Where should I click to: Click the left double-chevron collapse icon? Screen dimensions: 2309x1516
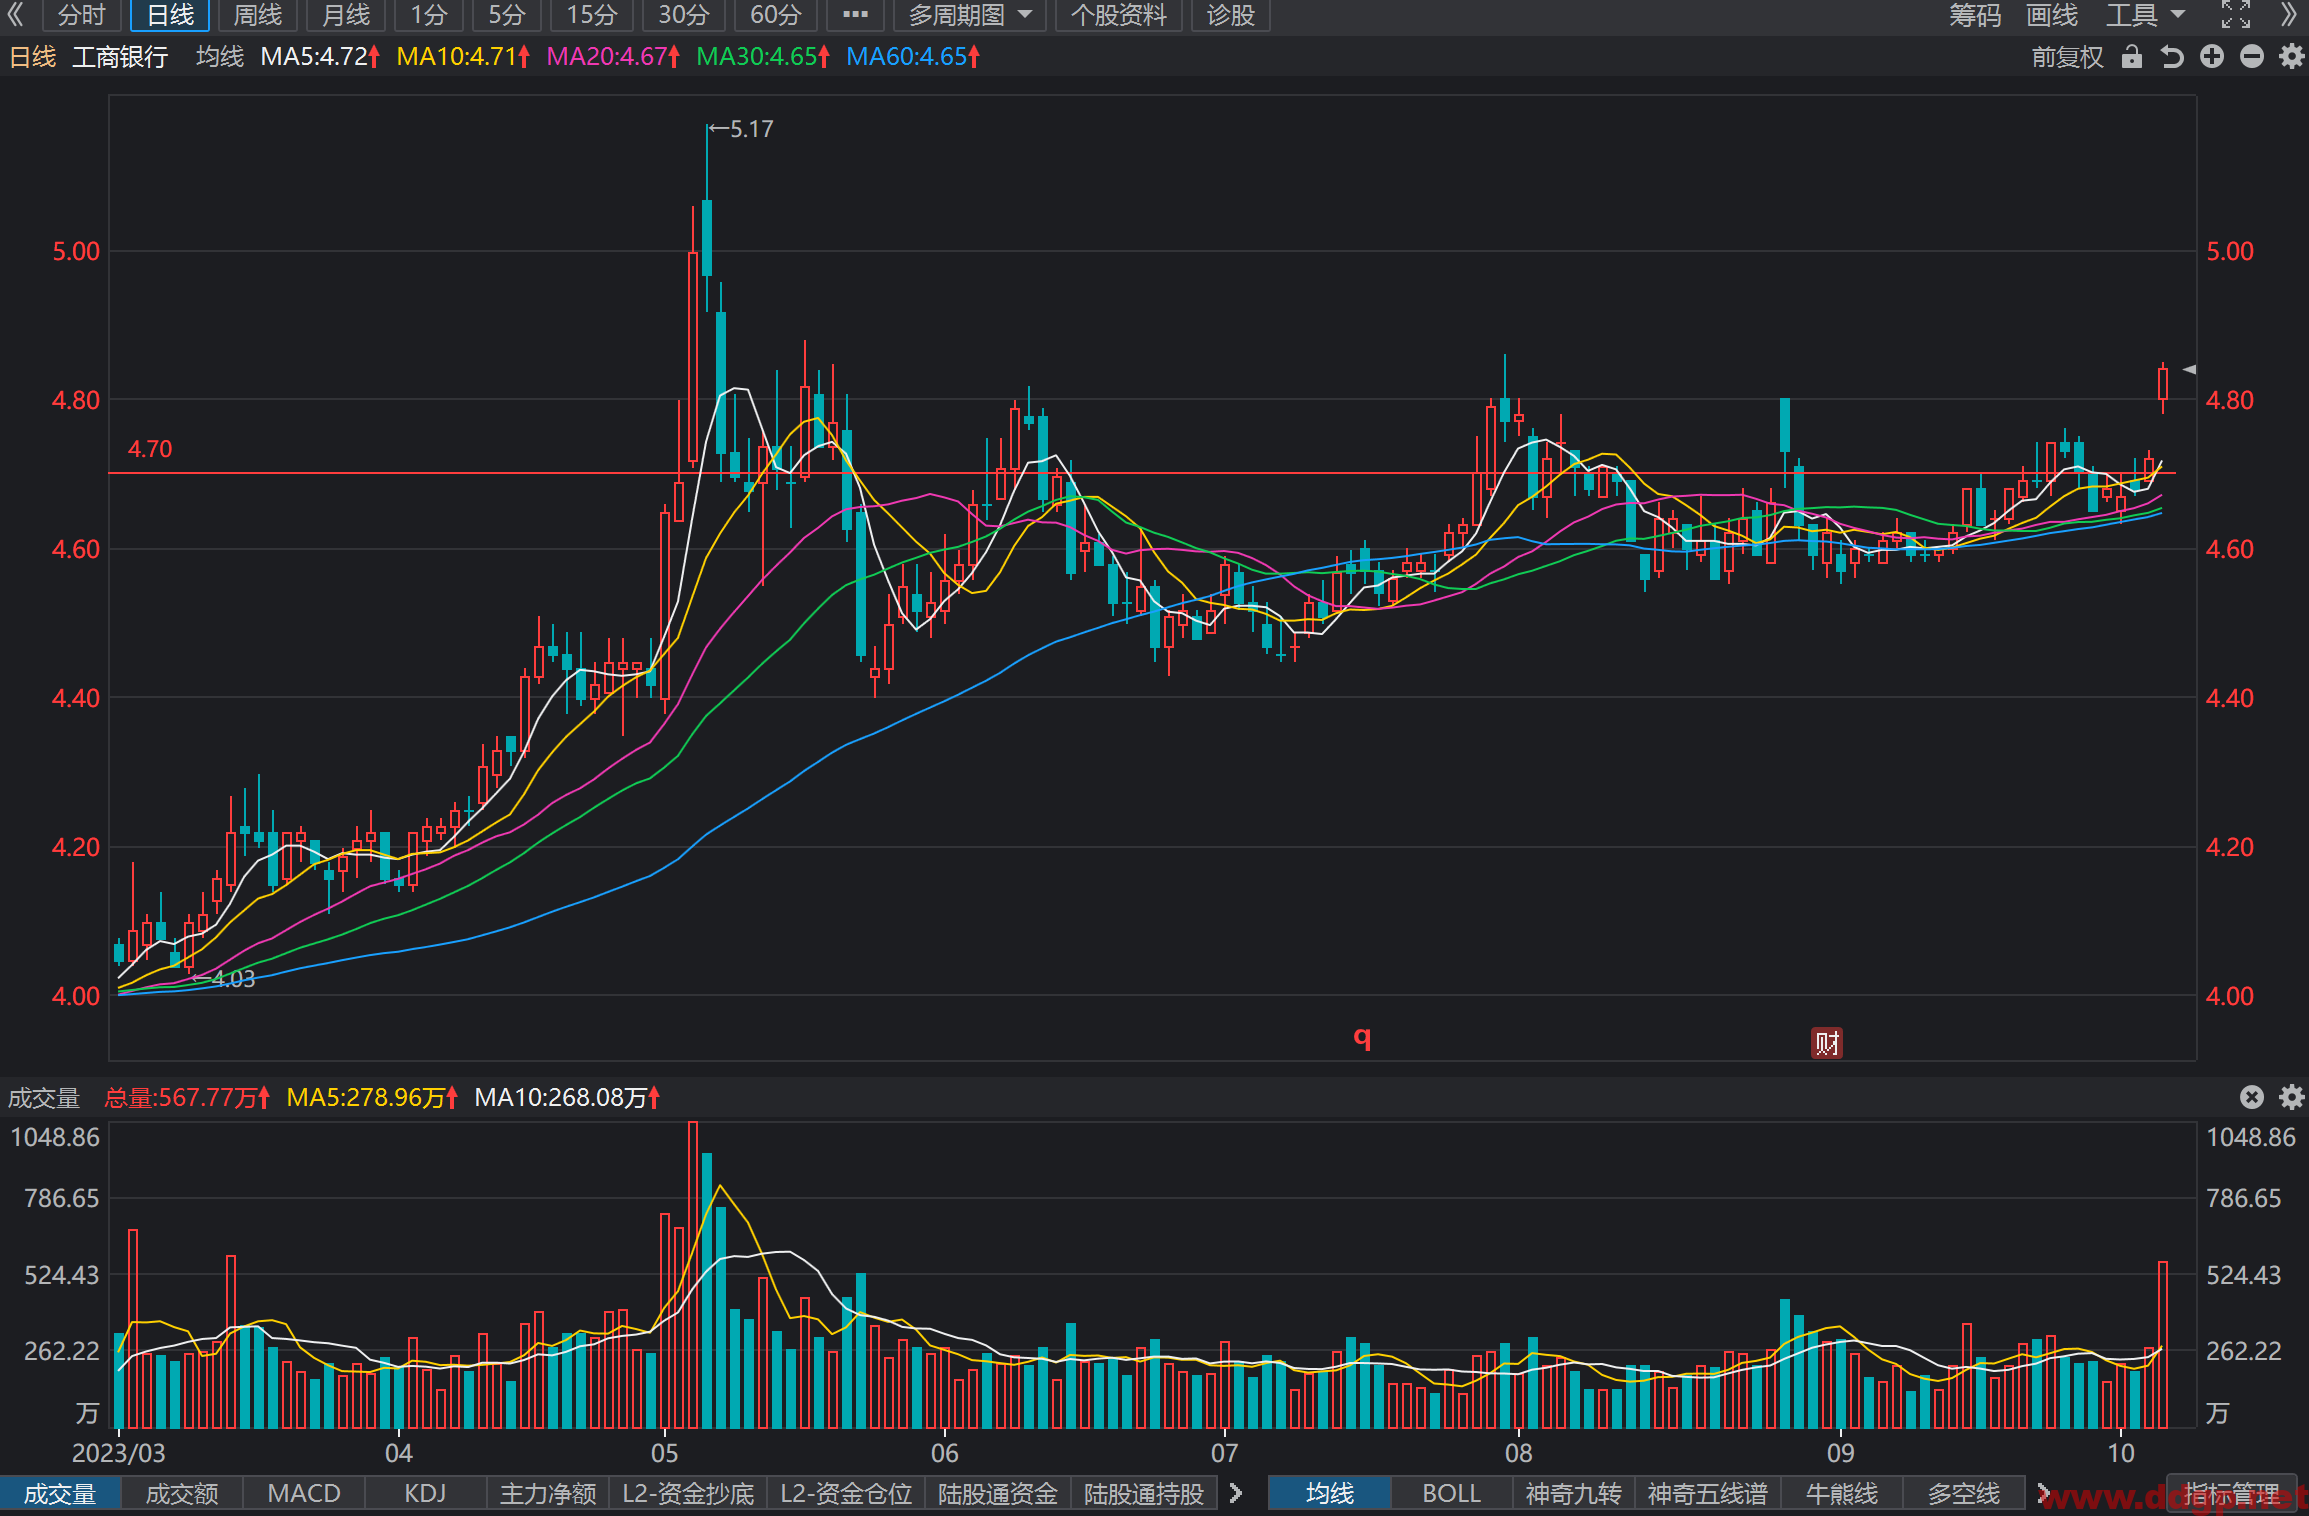pos(15,15)
